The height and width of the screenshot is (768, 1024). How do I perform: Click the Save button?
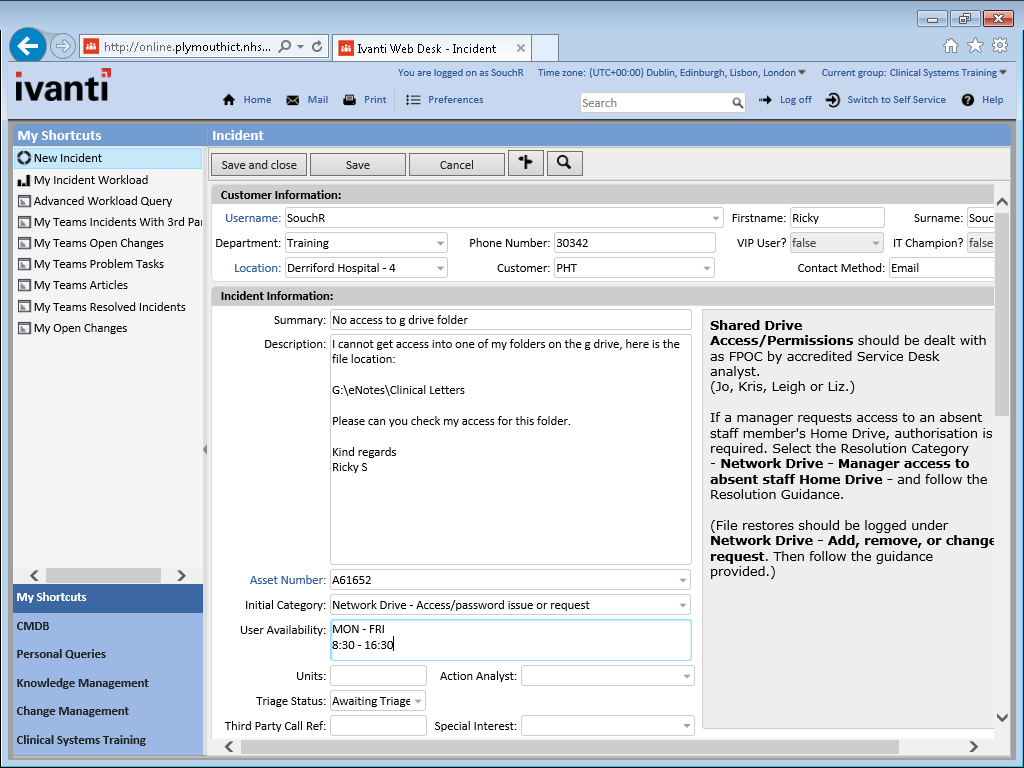(x=358, y=165)
